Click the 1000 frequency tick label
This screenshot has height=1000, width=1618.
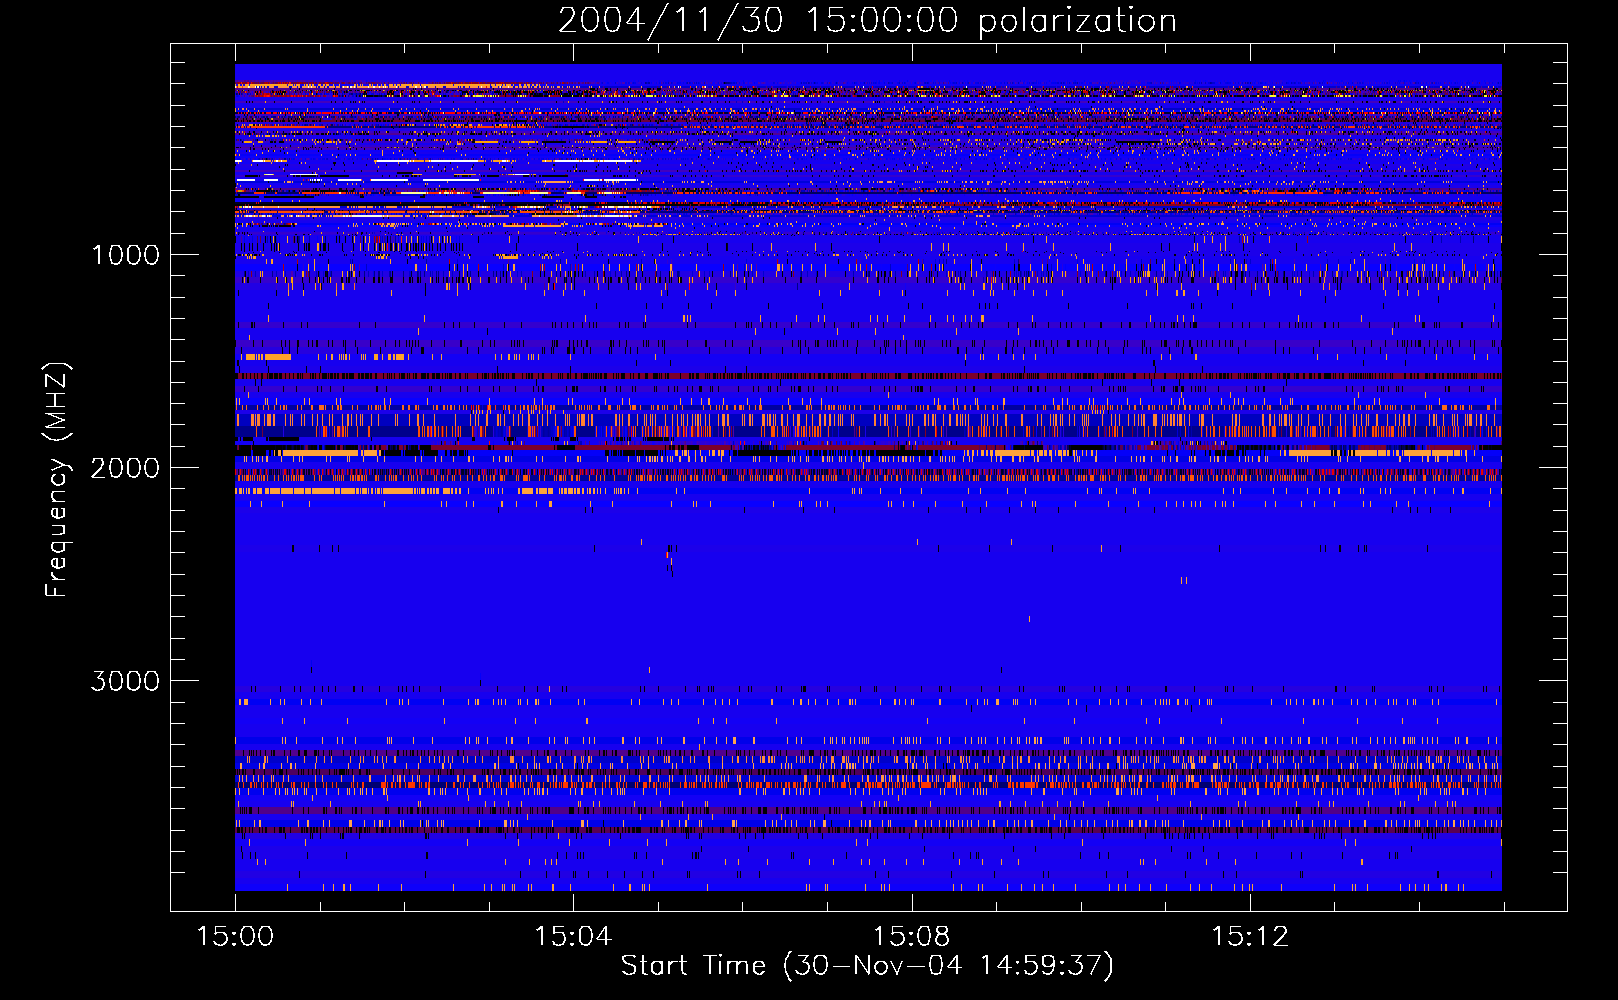(x=125, y=255)
